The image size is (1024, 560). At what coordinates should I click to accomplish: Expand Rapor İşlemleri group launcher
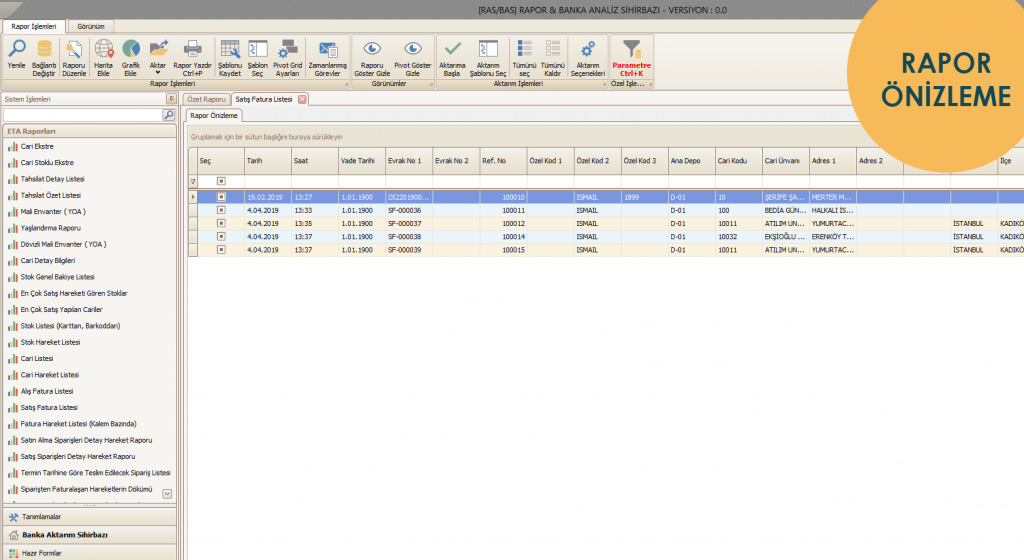(x=346, y=84)
